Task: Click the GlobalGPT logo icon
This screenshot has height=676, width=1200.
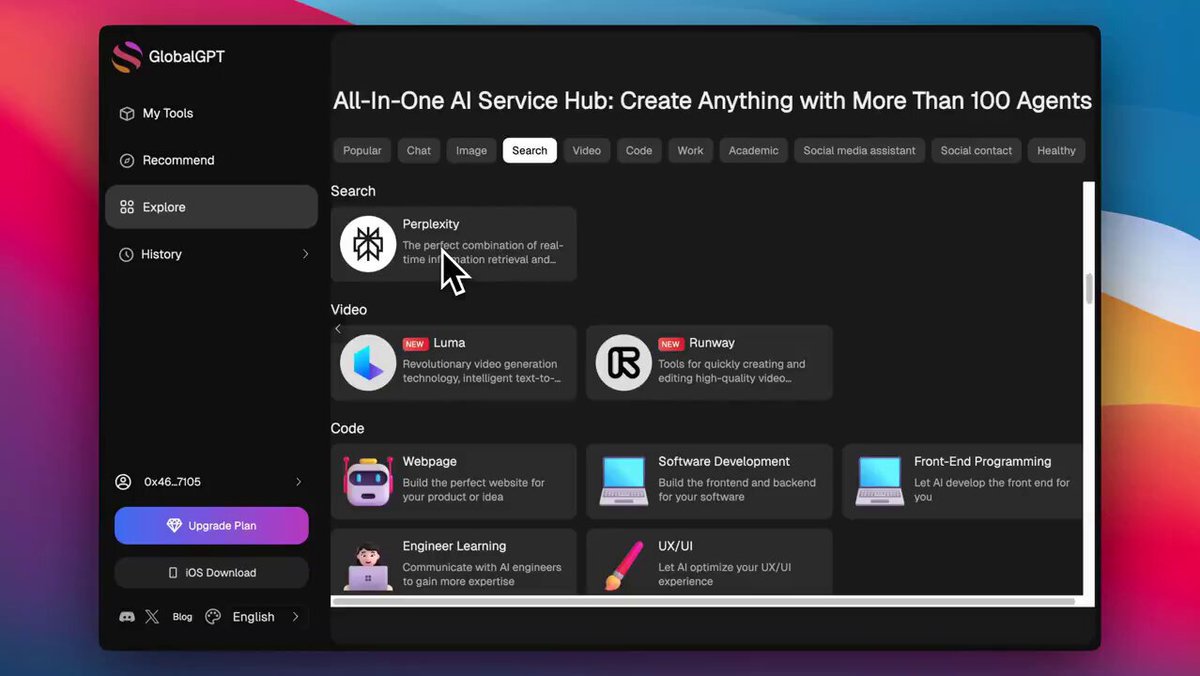Action: click(x=127, y=56)
